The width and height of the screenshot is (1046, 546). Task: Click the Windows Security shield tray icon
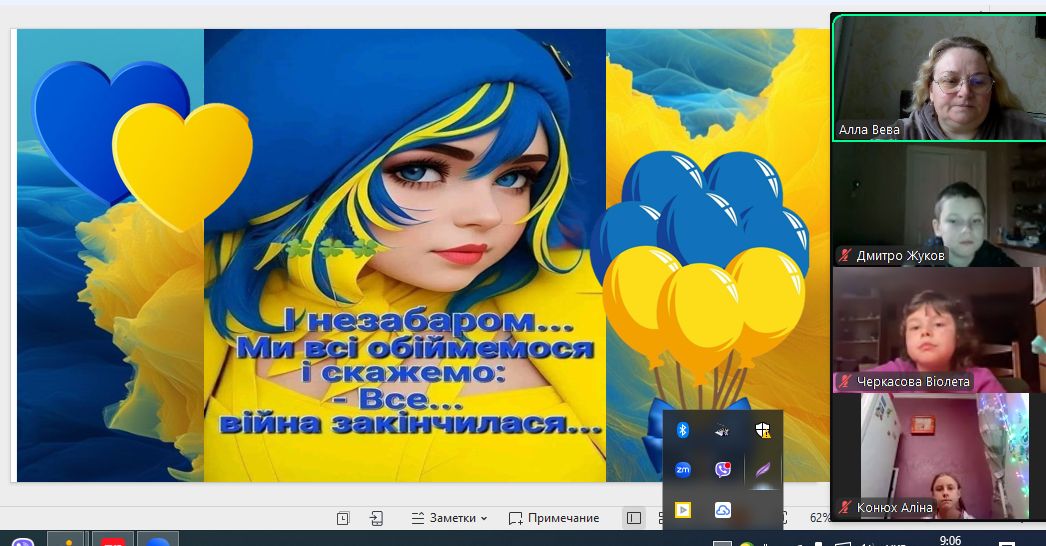click(762, 430)
